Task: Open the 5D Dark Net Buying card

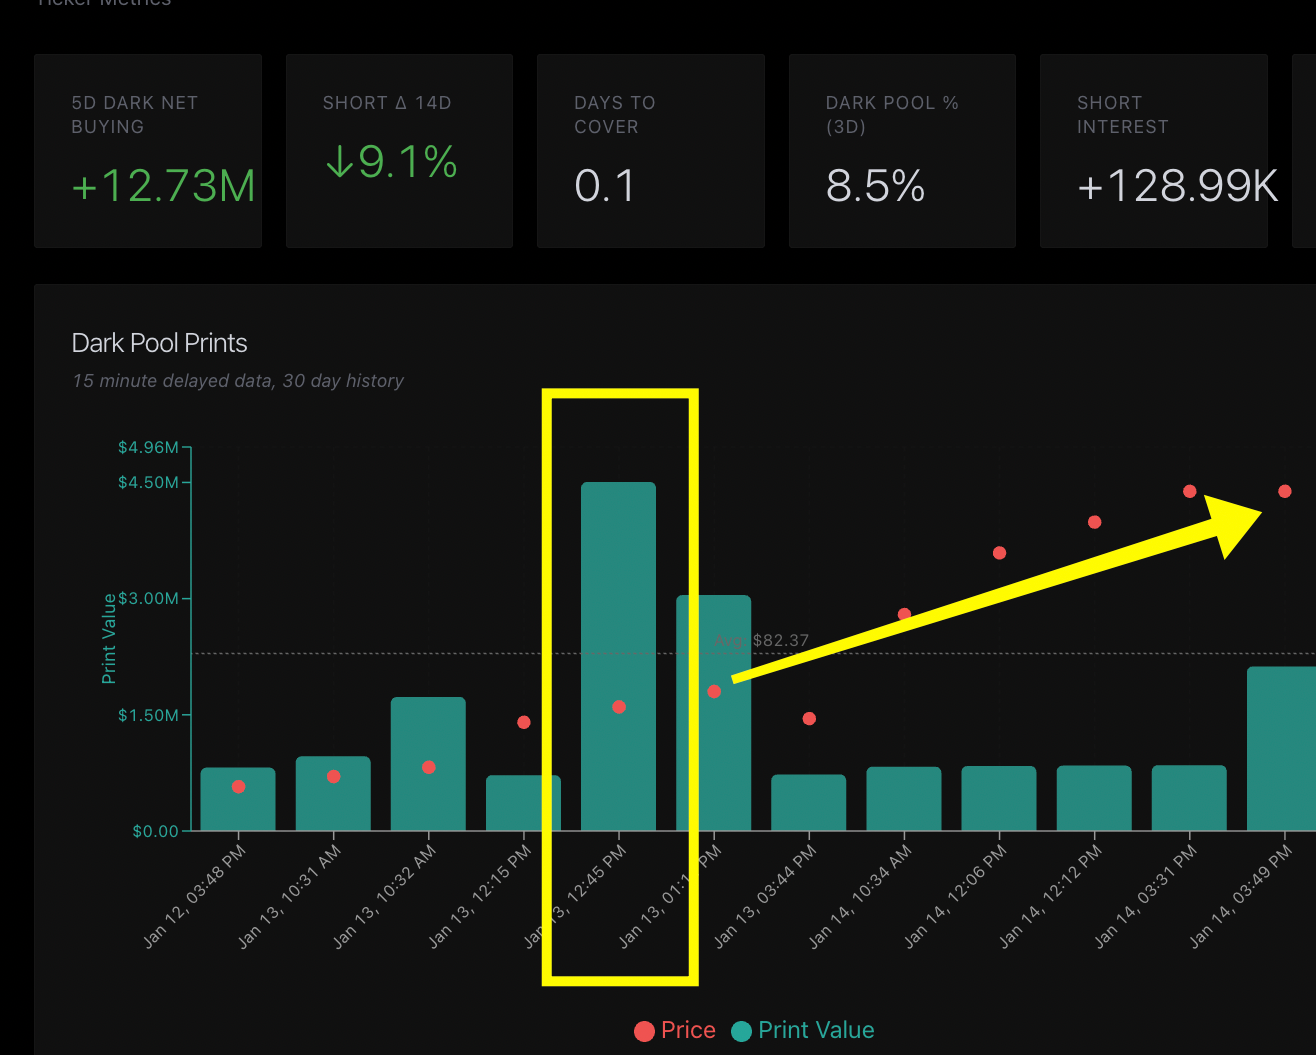Action: 148,151
